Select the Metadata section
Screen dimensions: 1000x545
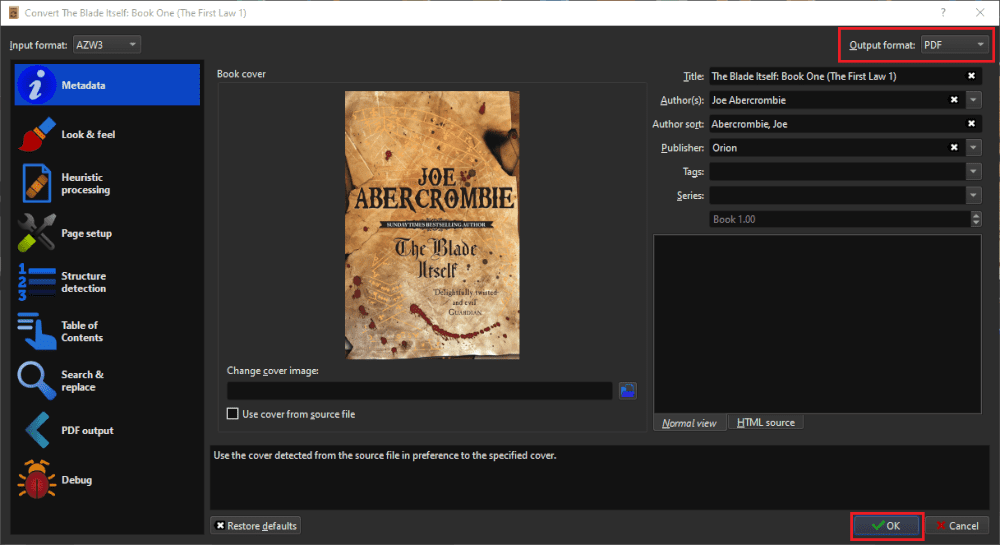coord(107,85)
